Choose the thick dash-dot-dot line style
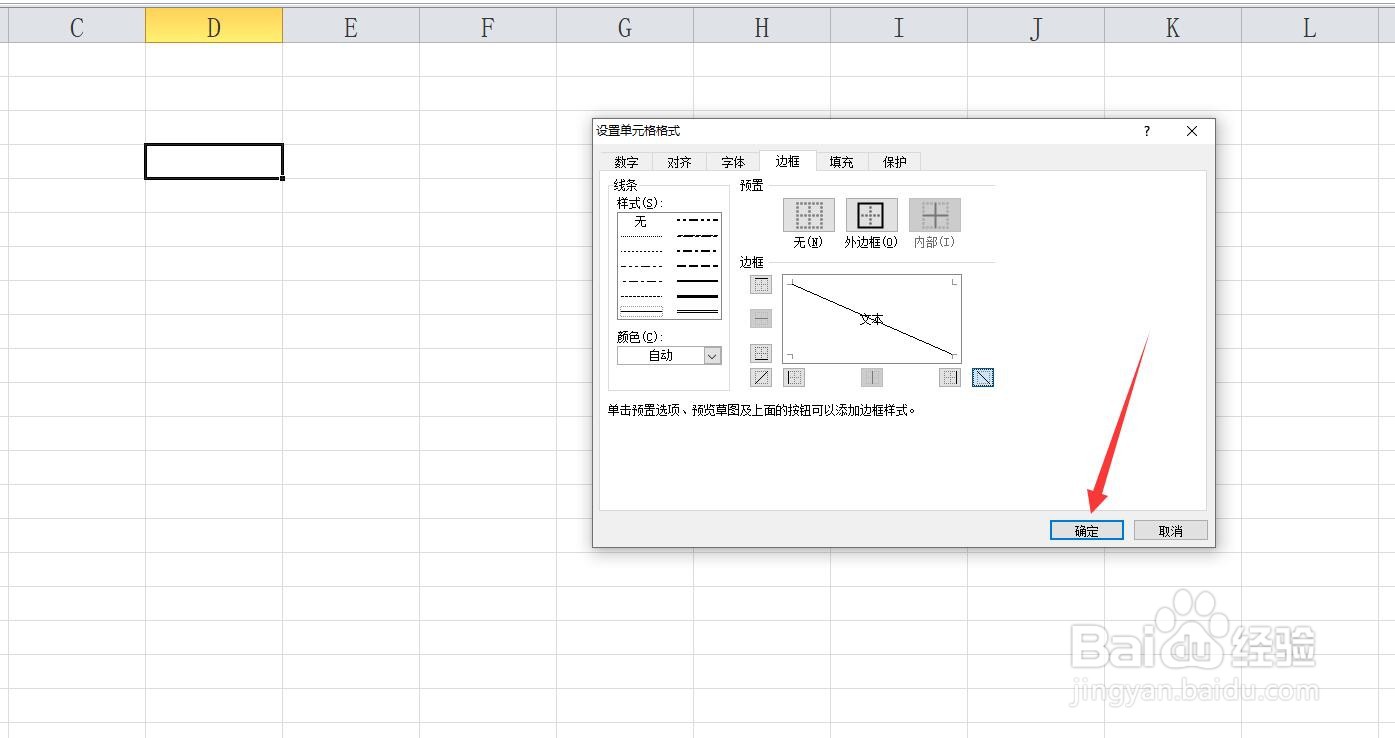This screenshot has width=1395, height=738. click(697, 220)
